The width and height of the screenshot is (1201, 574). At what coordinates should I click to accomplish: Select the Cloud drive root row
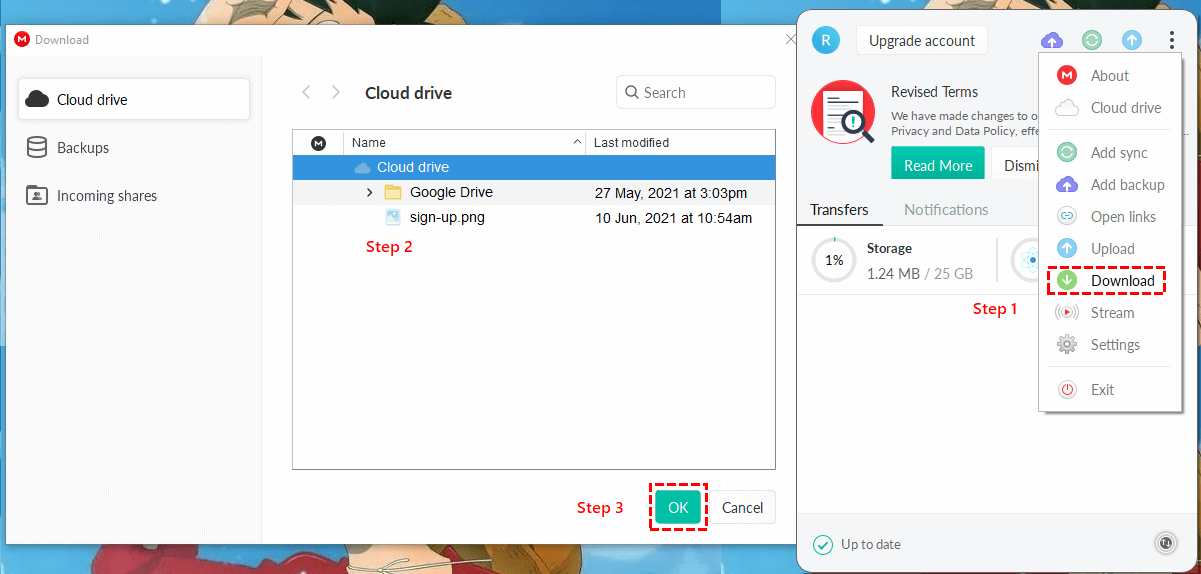534,167
